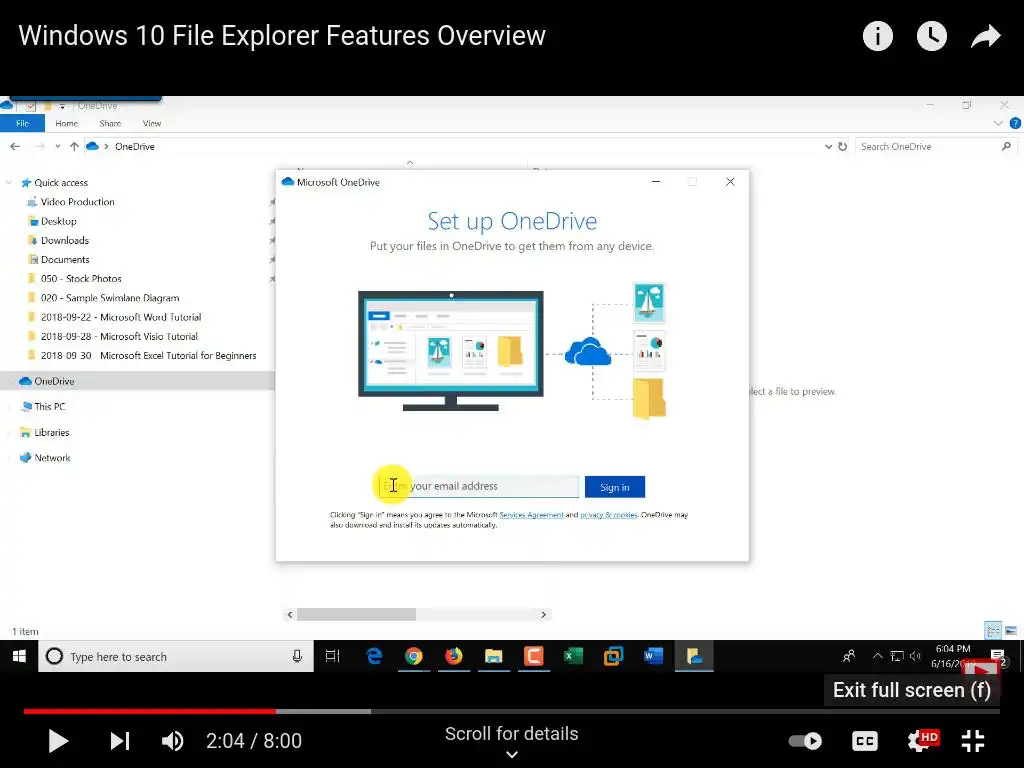
Task: Click the Quick Access Toolbar dropdown arrow
Action: coord(62,106)
